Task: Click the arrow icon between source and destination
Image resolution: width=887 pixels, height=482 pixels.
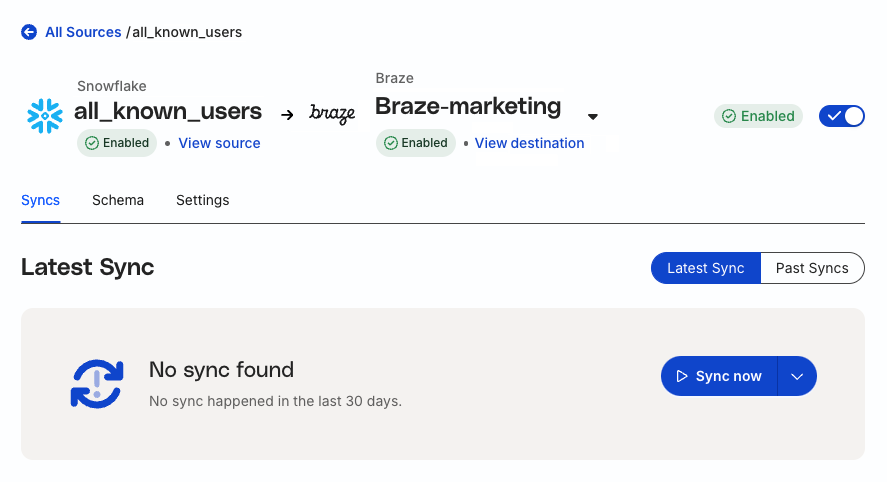Action: coord(287,115)
